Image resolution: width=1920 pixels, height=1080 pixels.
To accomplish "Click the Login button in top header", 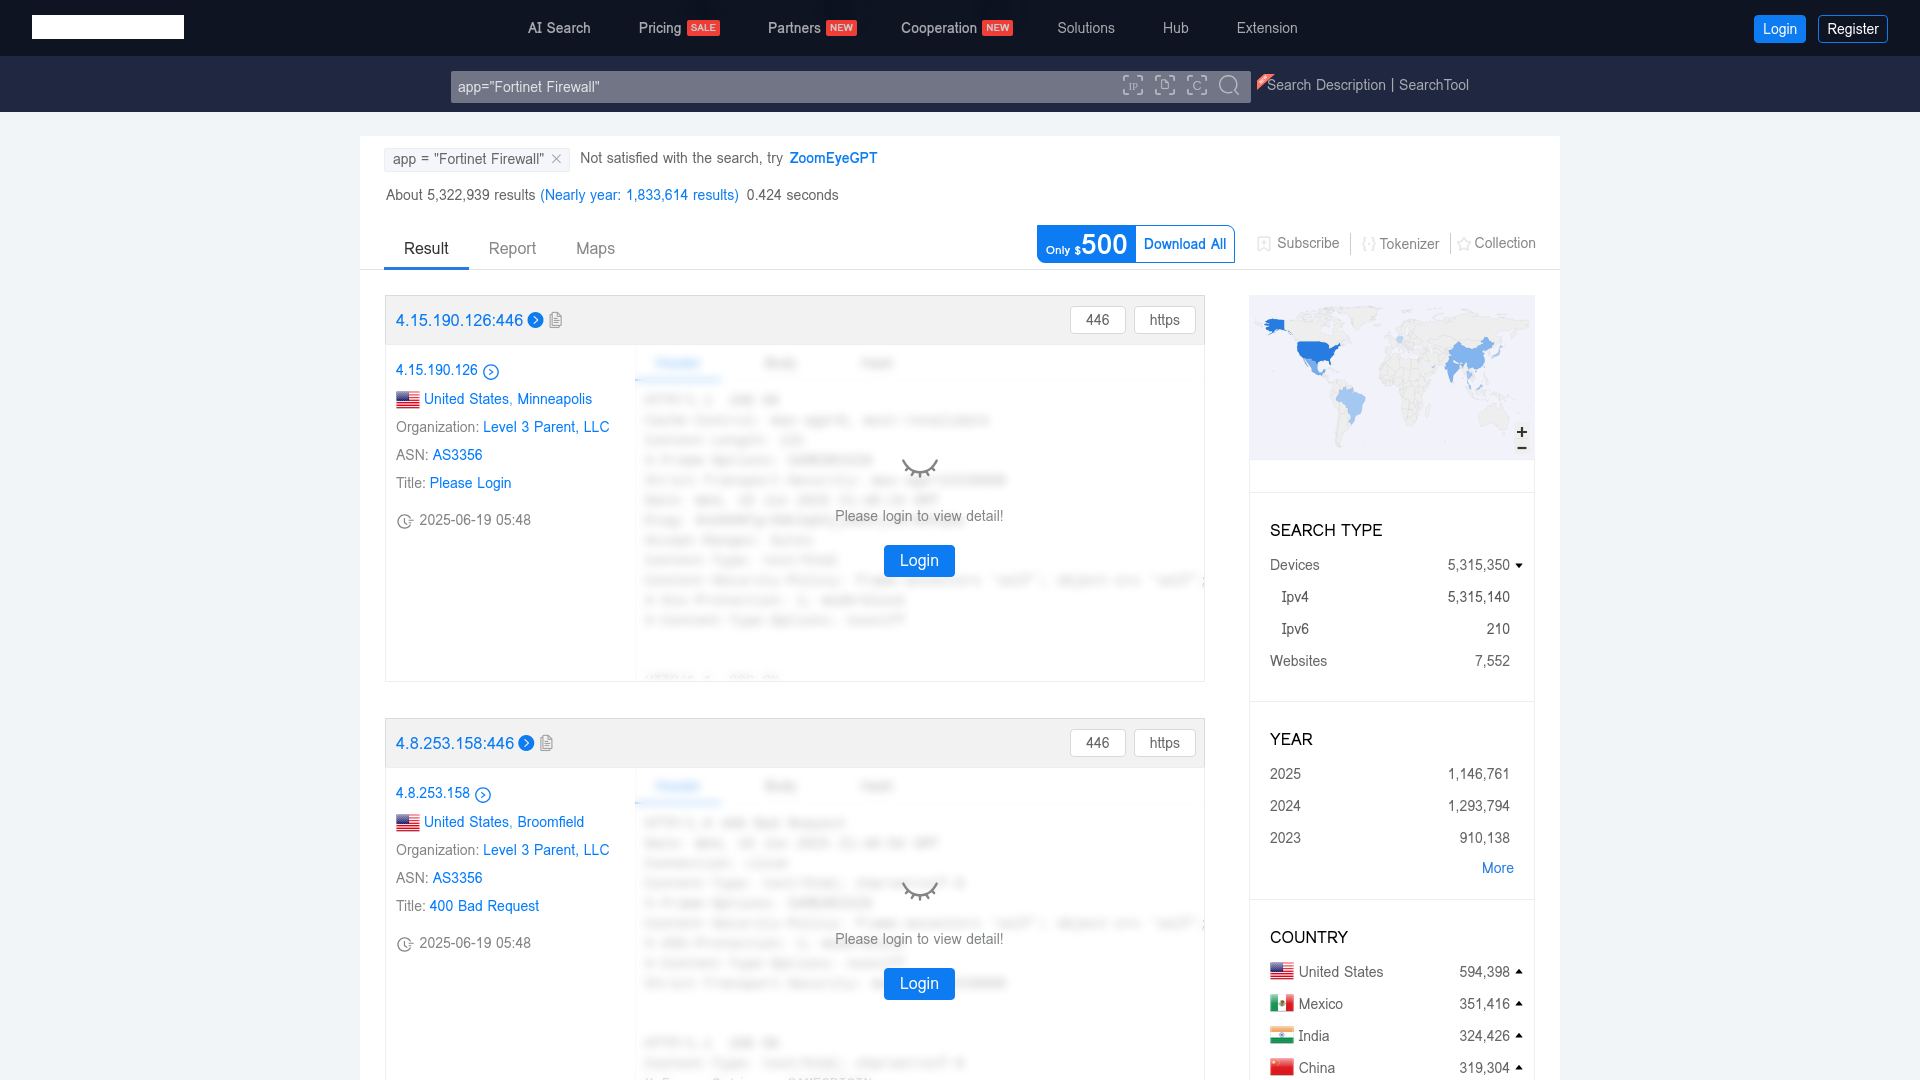I will [x=1780, y=29].
